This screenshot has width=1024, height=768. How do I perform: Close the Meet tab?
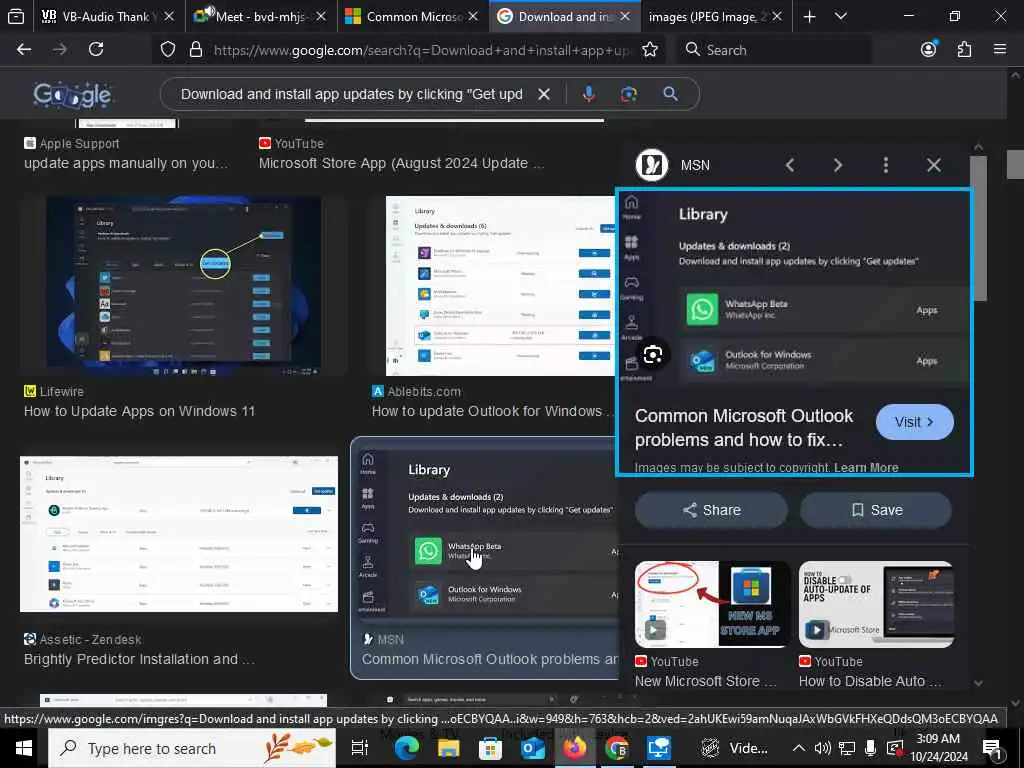[321, 17]
